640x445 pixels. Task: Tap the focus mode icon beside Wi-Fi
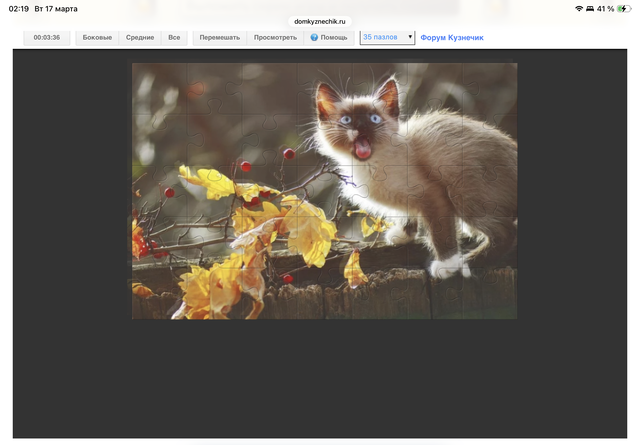click(590, 8)
